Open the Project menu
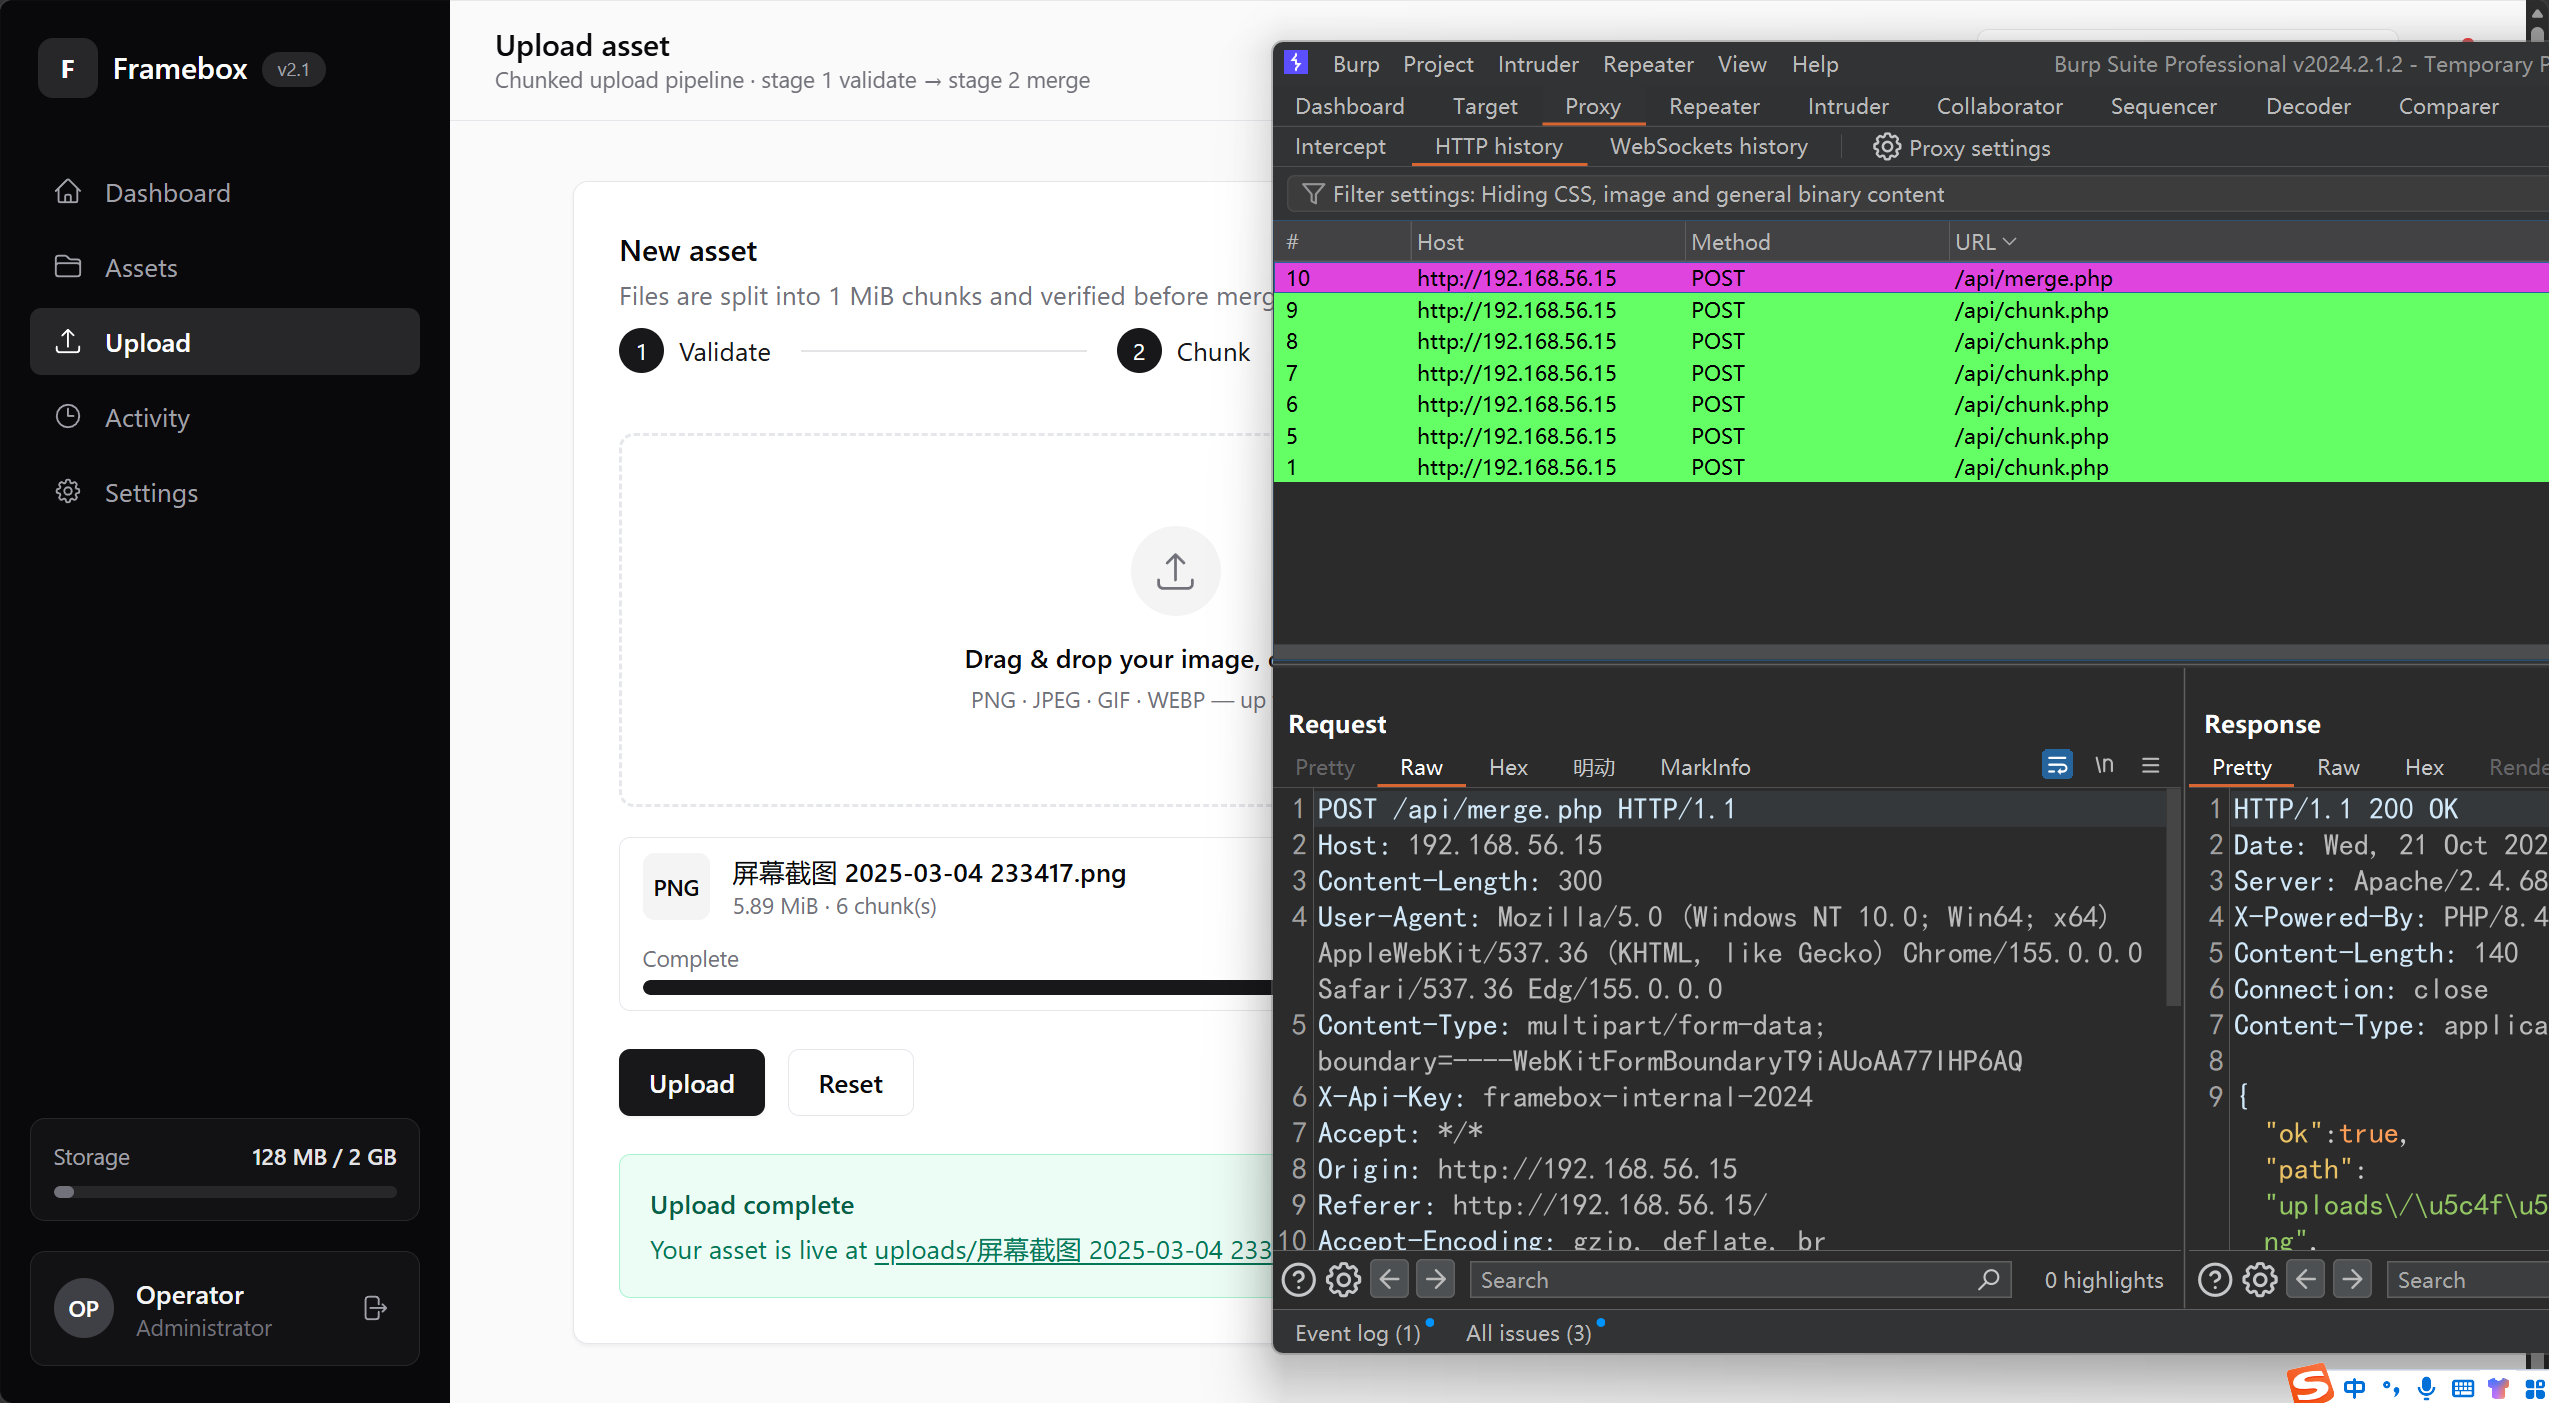This screenshot has width=2549, height=1403. (x=1438, y=64)
